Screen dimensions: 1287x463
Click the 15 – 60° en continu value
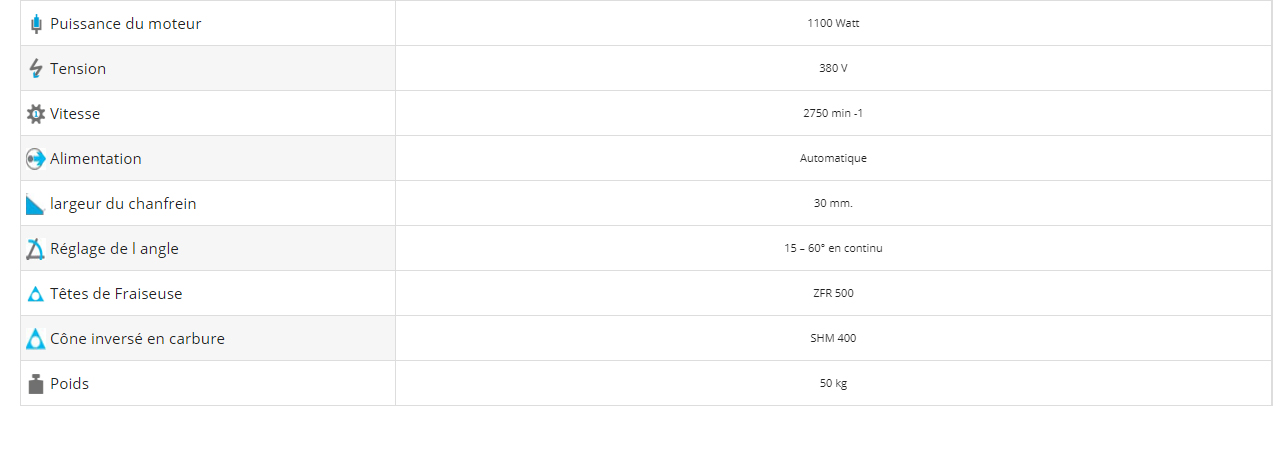pos(833,248)
